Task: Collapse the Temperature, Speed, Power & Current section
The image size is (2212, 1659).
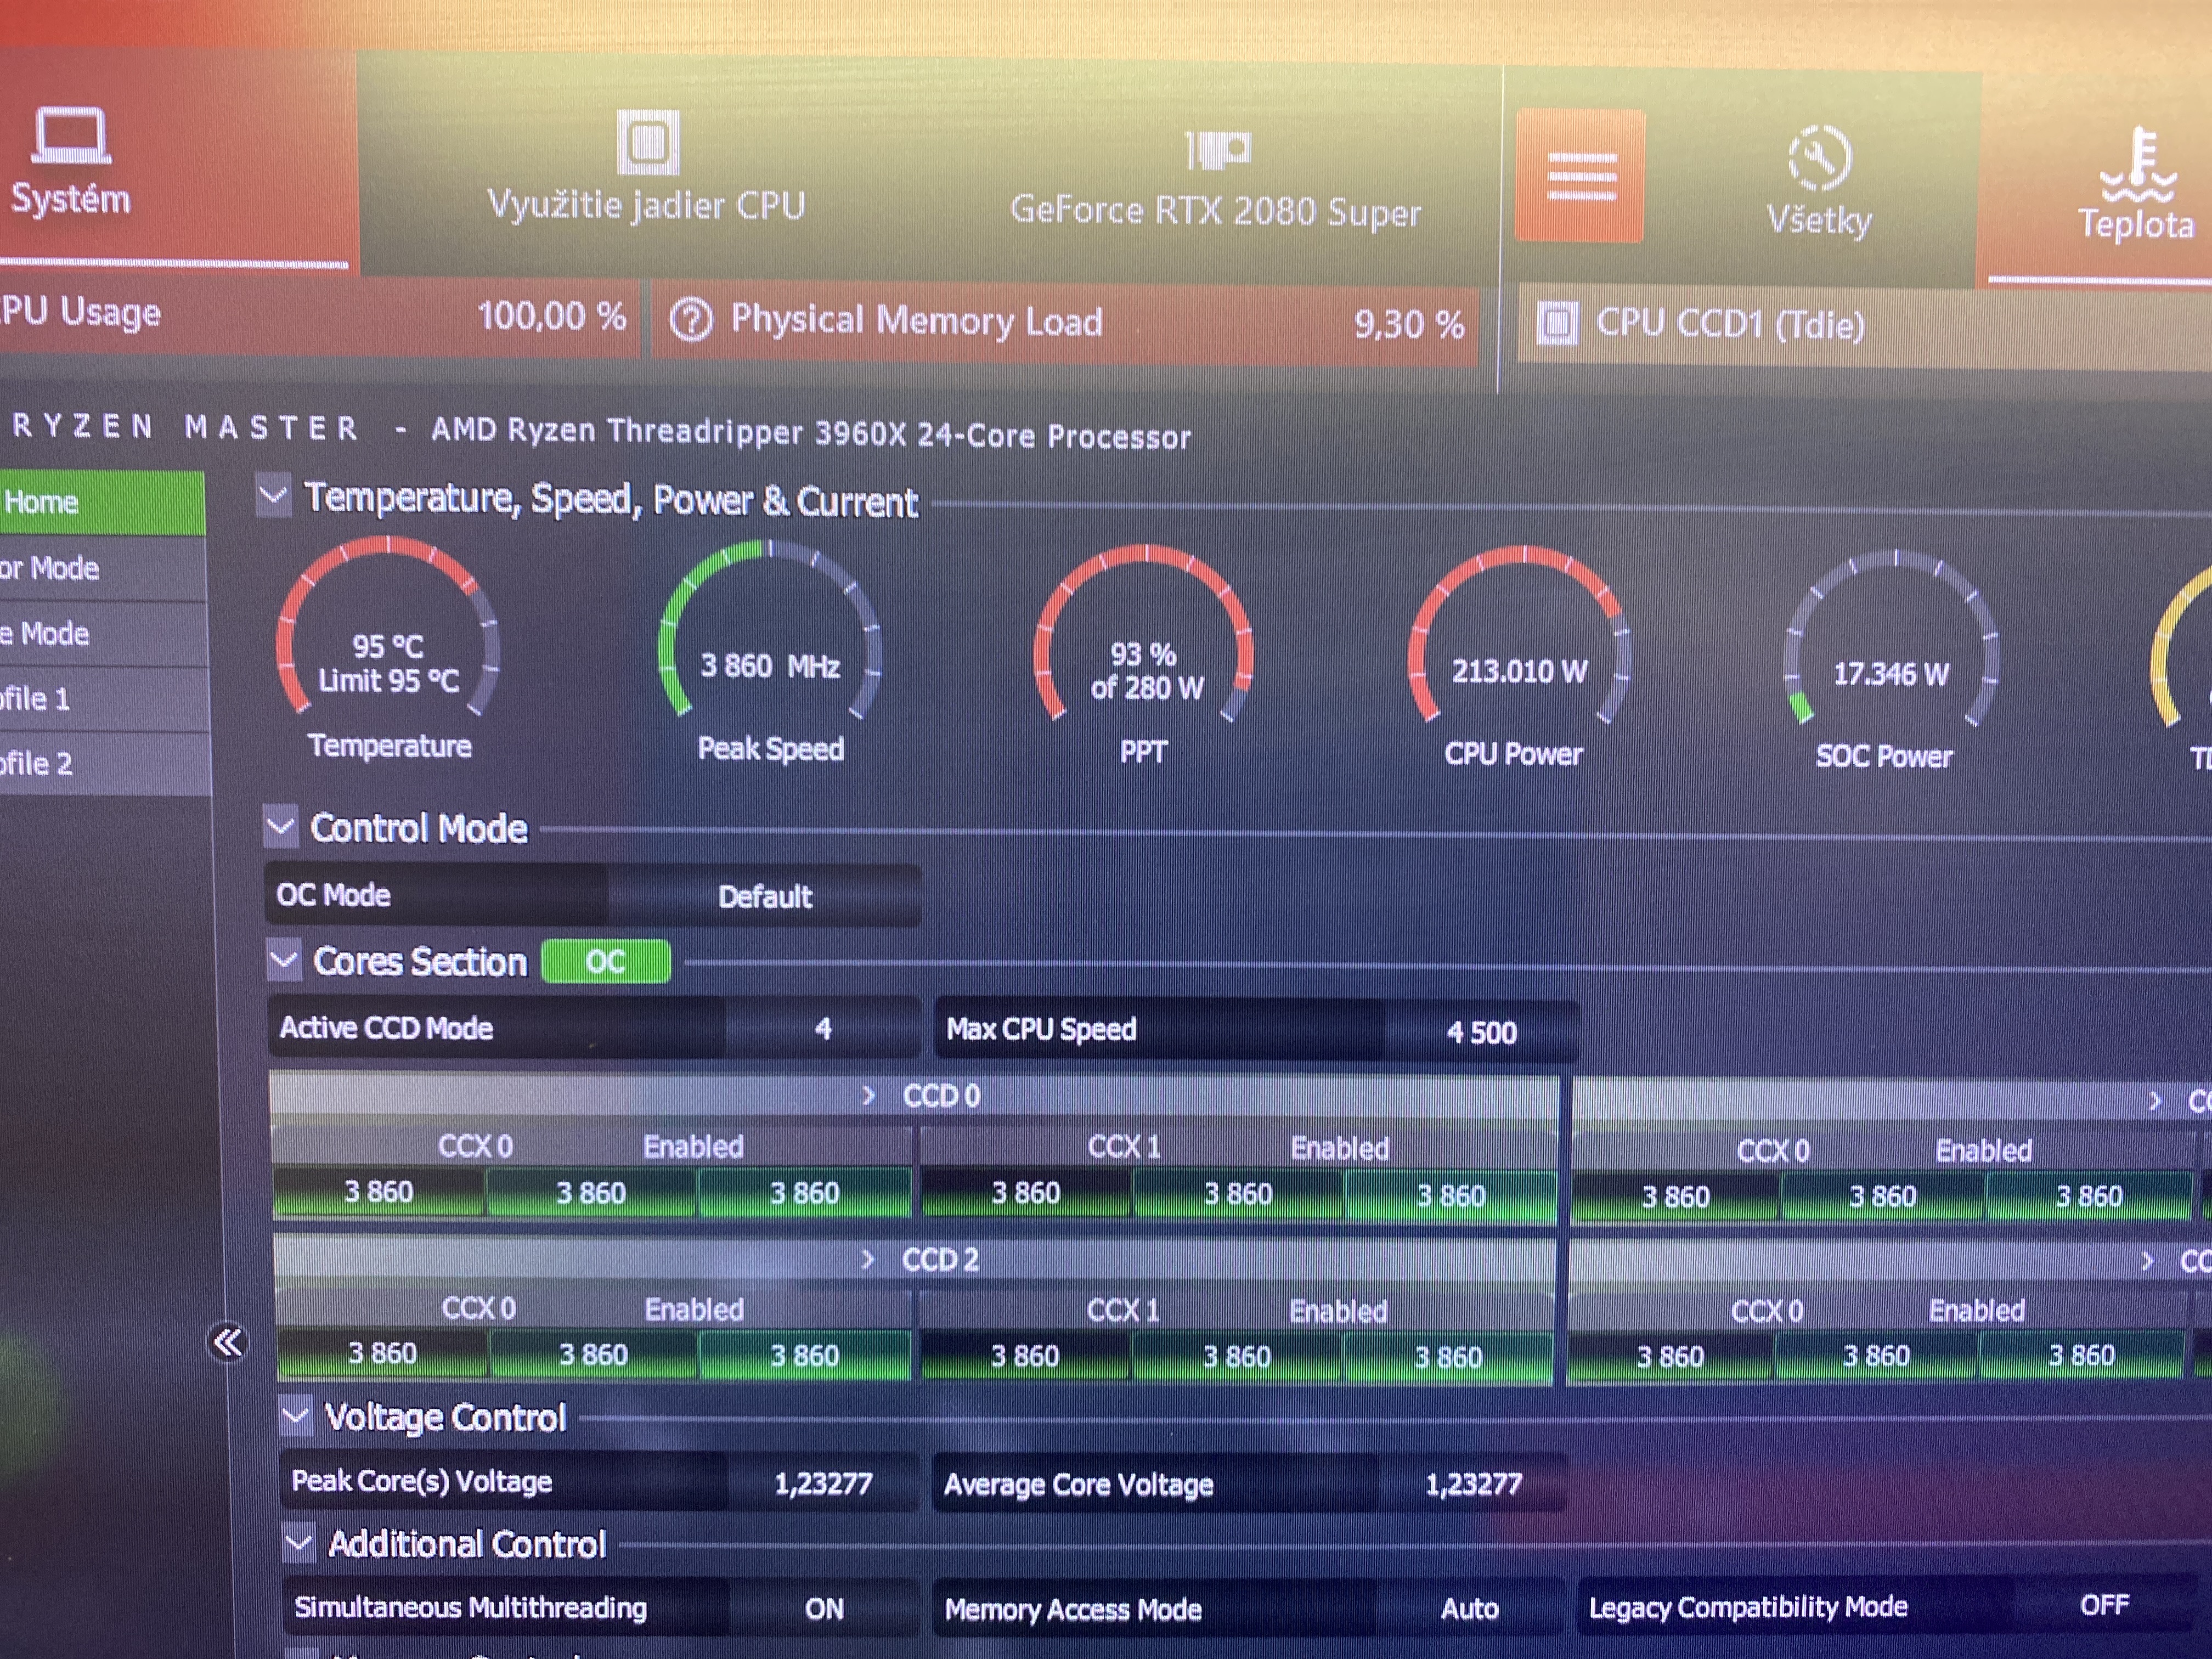Action: [x=273, y=495]
